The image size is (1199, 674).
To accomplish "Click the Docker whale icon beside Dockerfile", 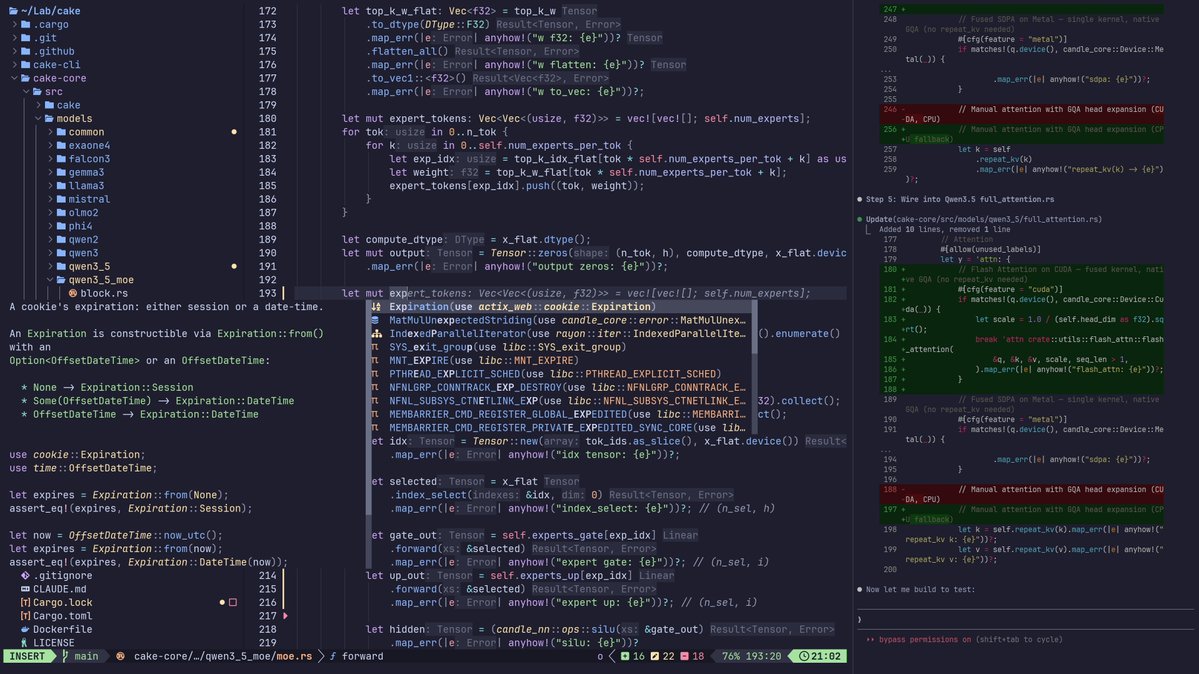I will click(25, 629).
